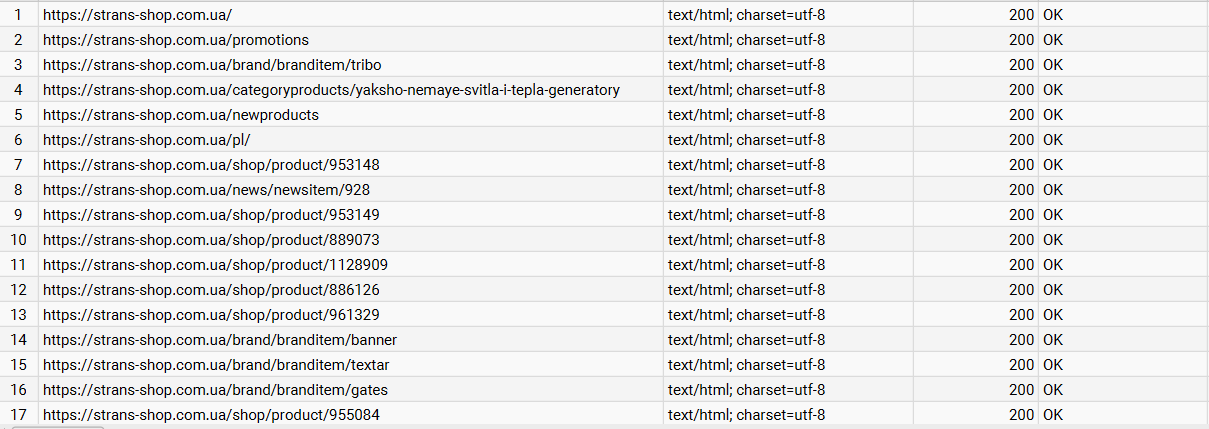Select row number 13 index cell
1209x429 pixels.
tap(19, 315)
